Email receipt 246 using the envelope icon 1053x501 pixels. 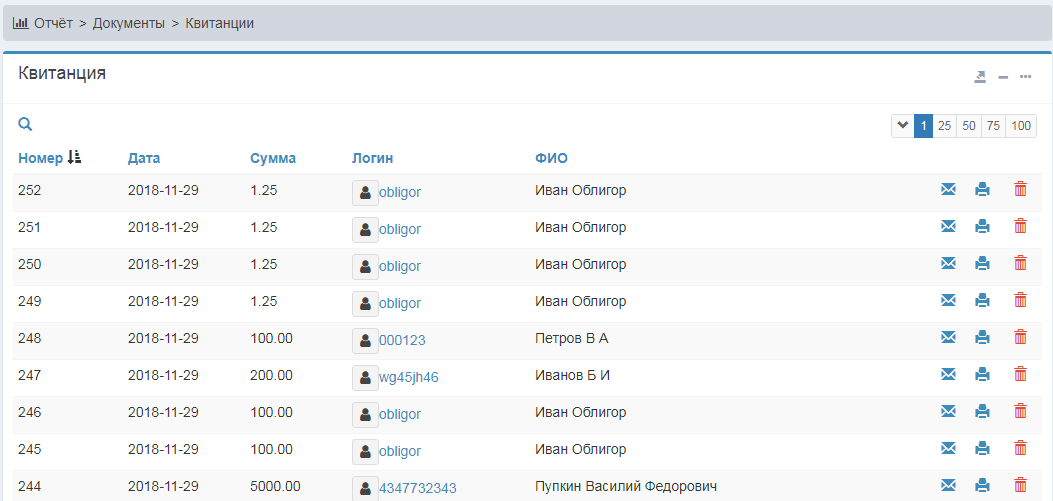coord(948,411)
